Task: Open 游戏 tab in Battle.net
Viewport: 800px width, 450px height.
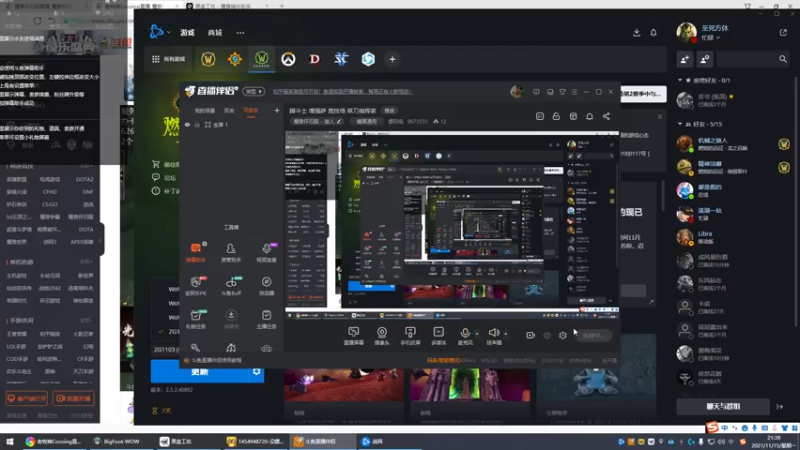Action: 187,33
